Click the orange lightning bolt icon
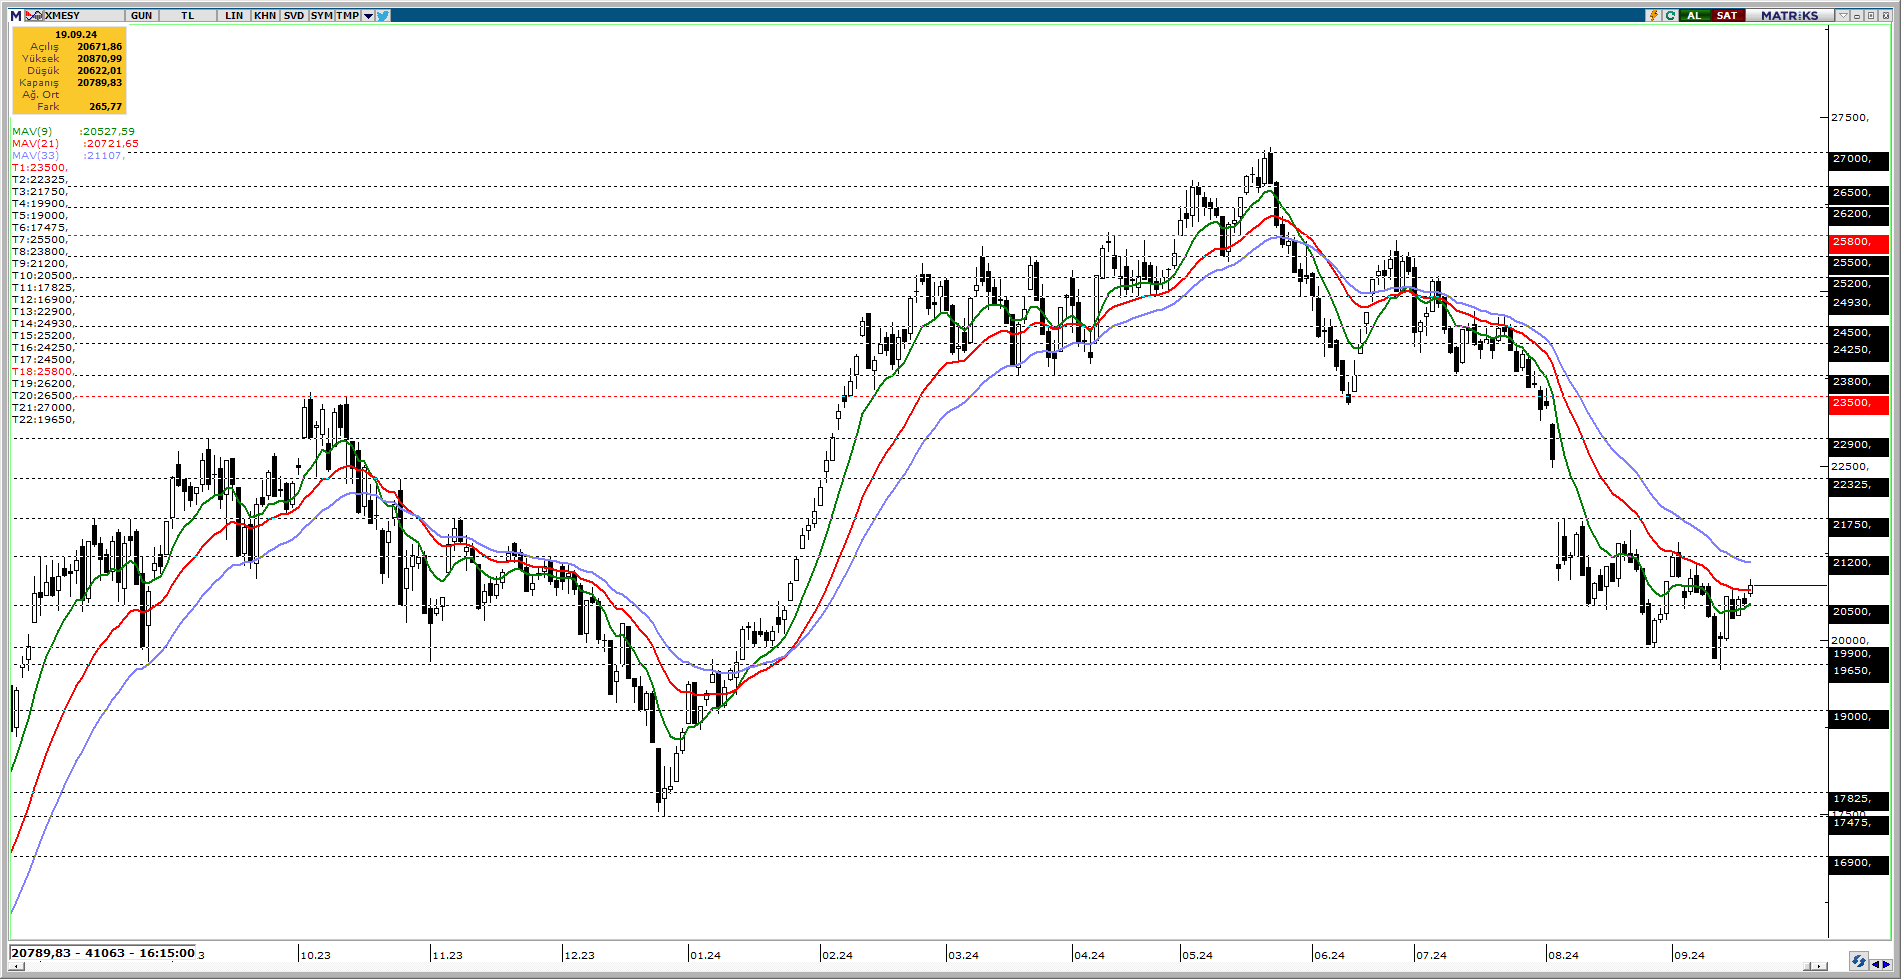This screenshot has height=979, width=1901. tap(1654, 15)
